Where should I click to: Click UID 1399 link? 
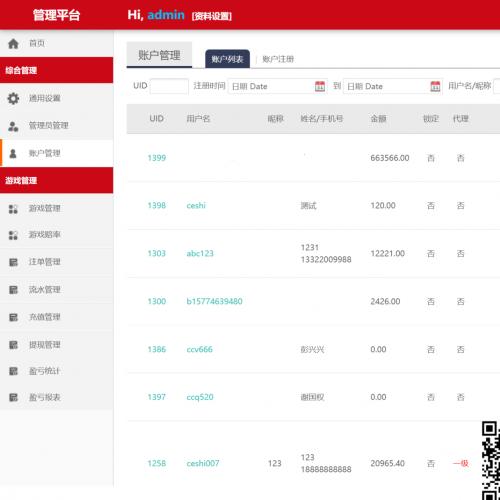157,158
